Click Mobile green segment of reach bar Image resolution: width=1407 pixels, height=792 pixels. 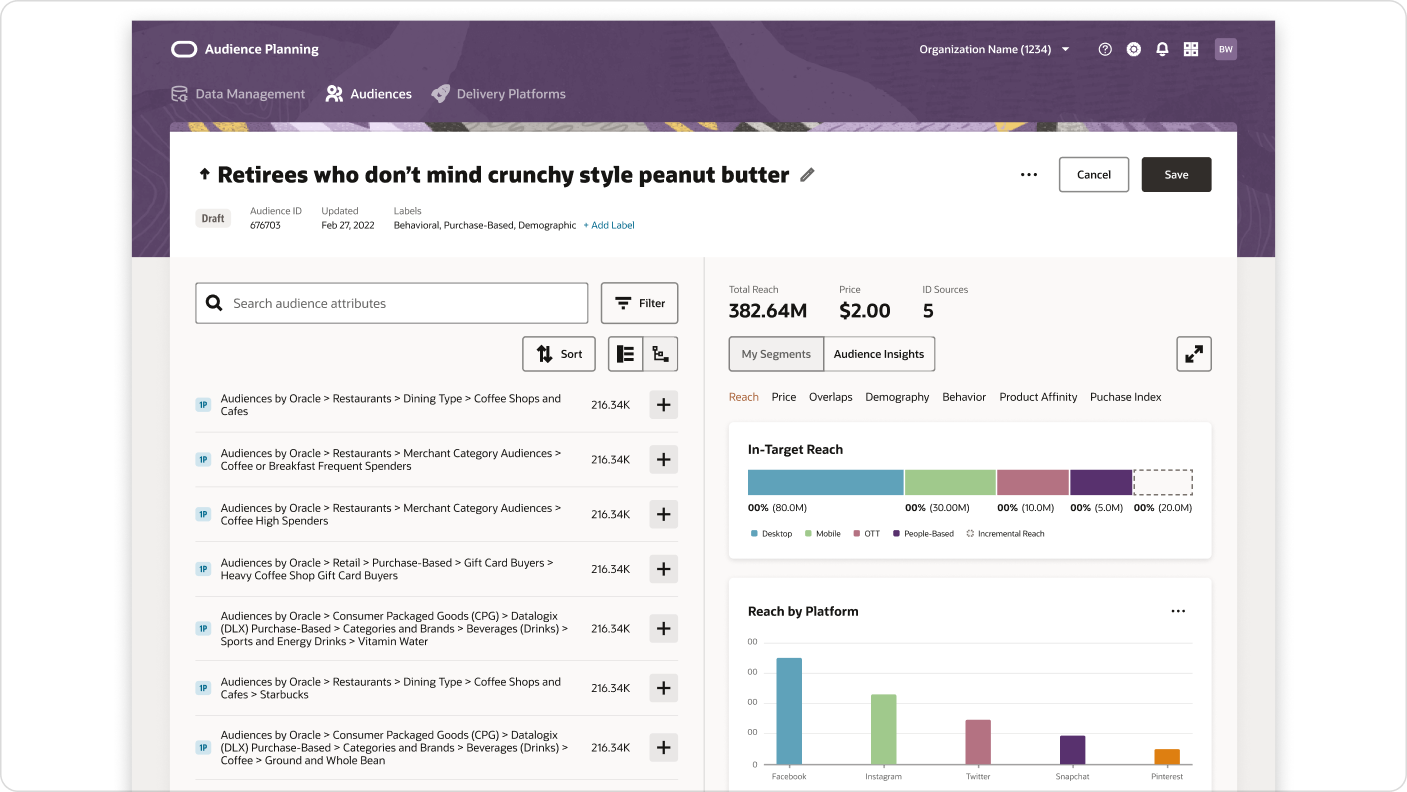pyautogui.click(x=950, y=482)
